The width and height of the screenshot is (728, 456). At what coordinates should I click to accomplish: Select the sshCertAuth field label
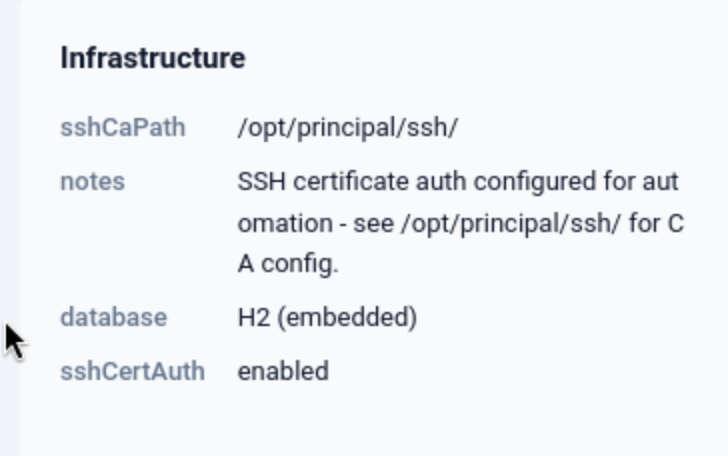pos(132,371)
